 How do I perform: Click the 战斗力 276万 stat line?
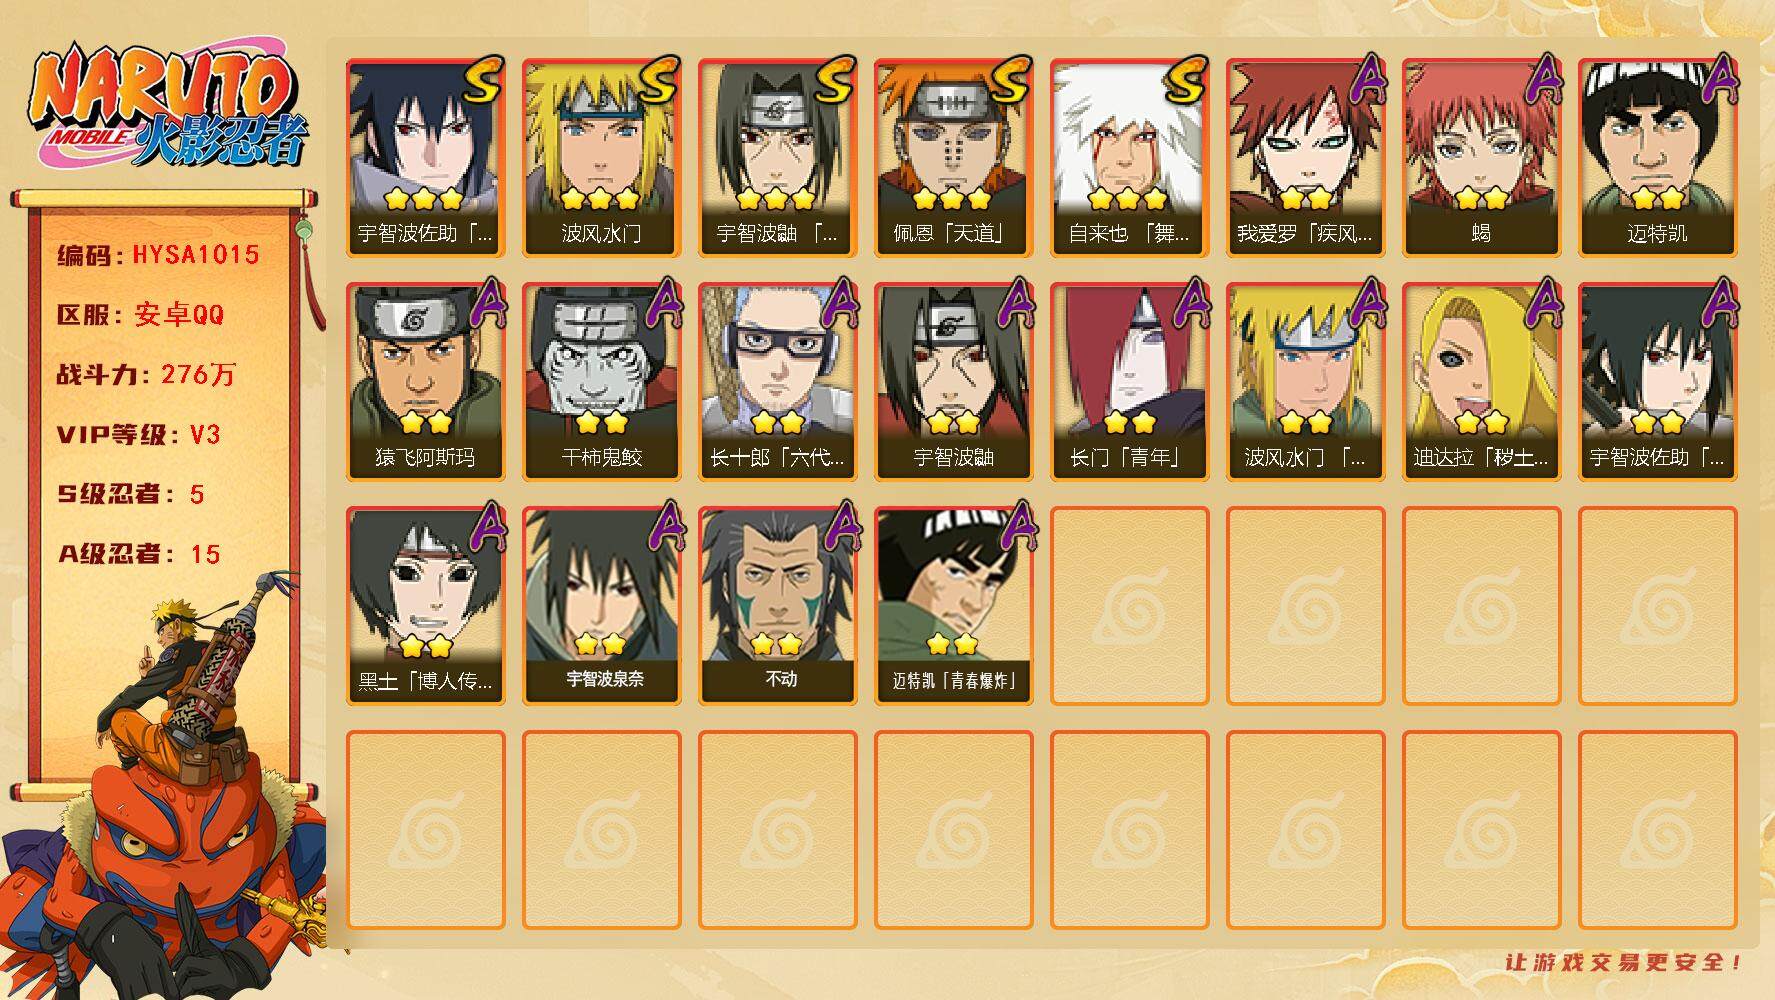point(146,375)
